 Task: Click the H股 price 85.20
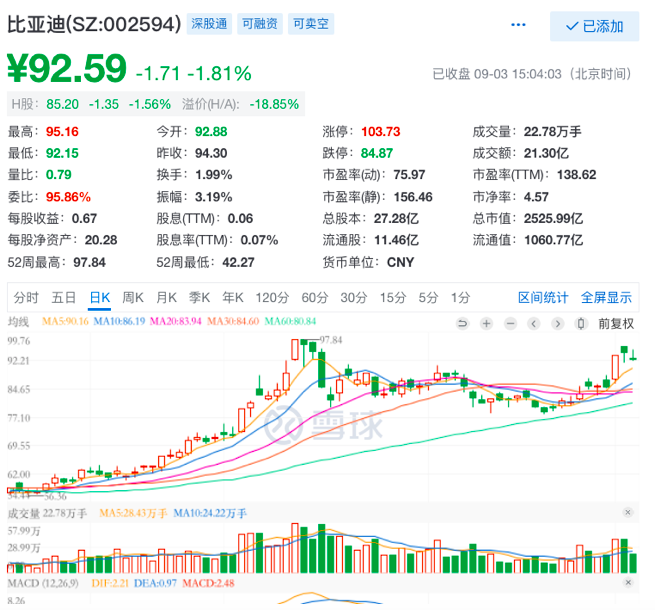click(x=63, y=104)
